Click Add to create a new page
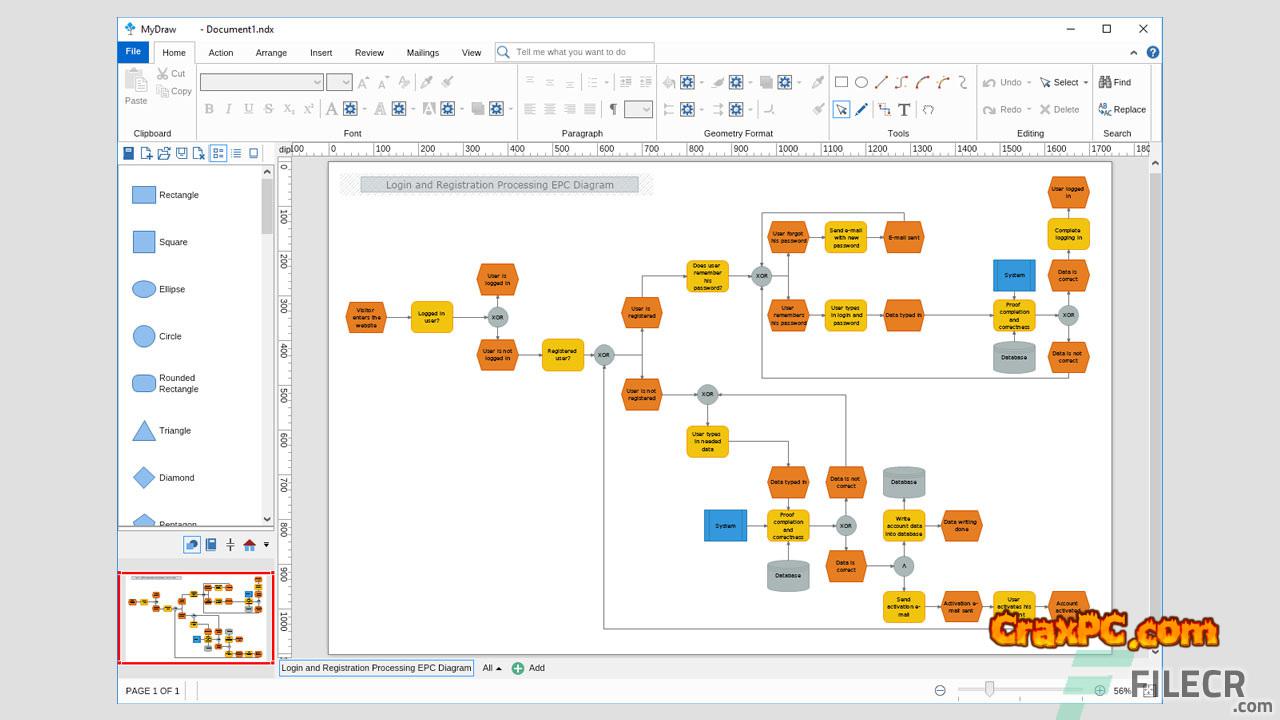1280x720 pixels. 528,668
